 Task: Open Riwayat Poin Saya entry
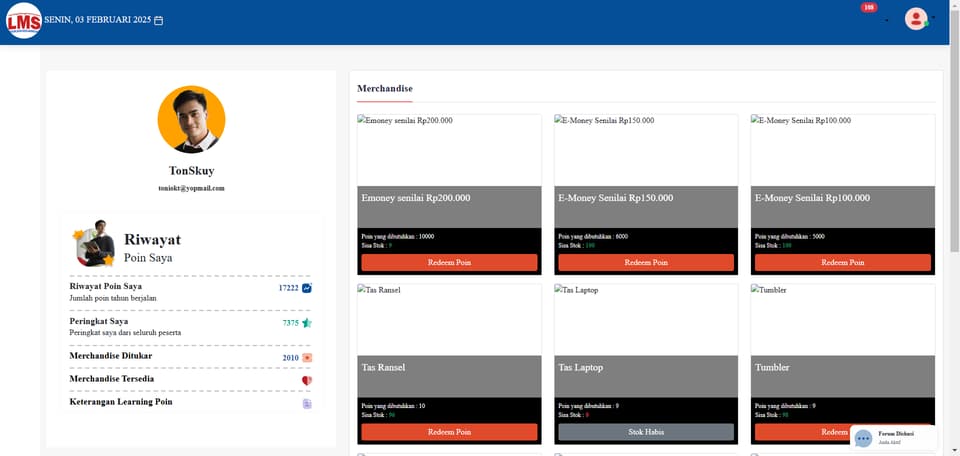[x=190, y=292]
